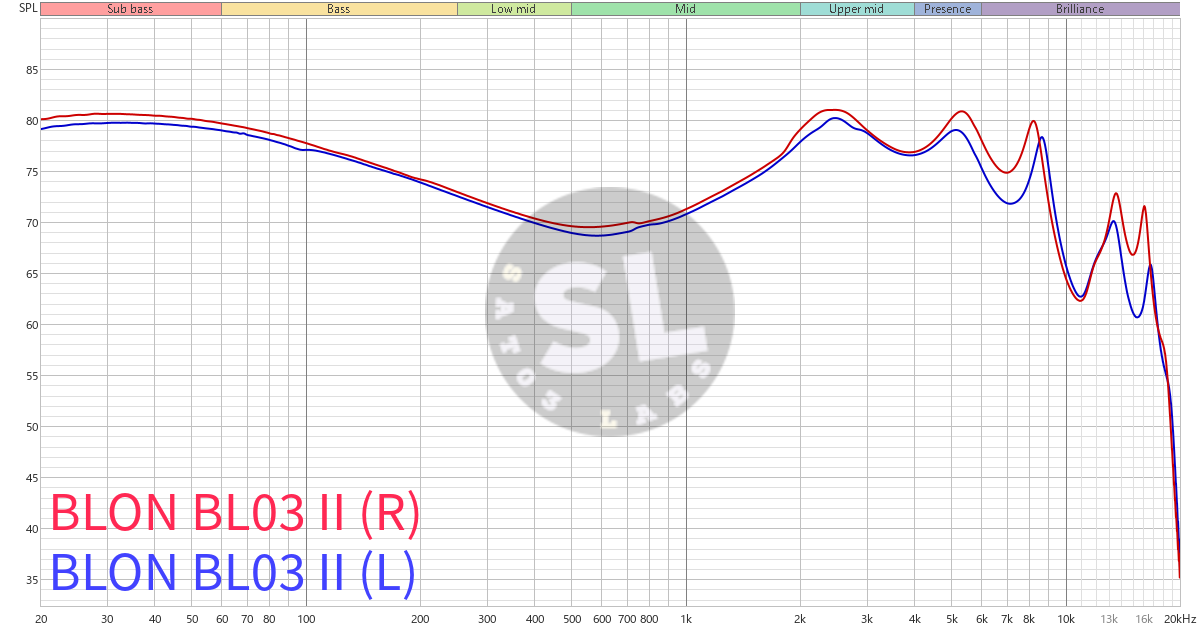Click the 40 Hz frequency axis label
The height and width of the screenshot is (631, 1200).
(155, 618)
